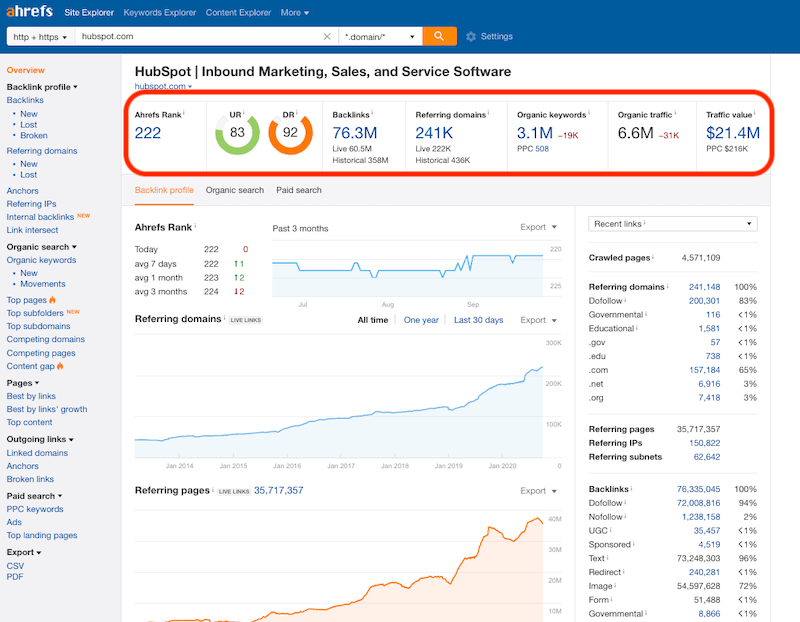Collapse the Organic search sidebar section

41,247
